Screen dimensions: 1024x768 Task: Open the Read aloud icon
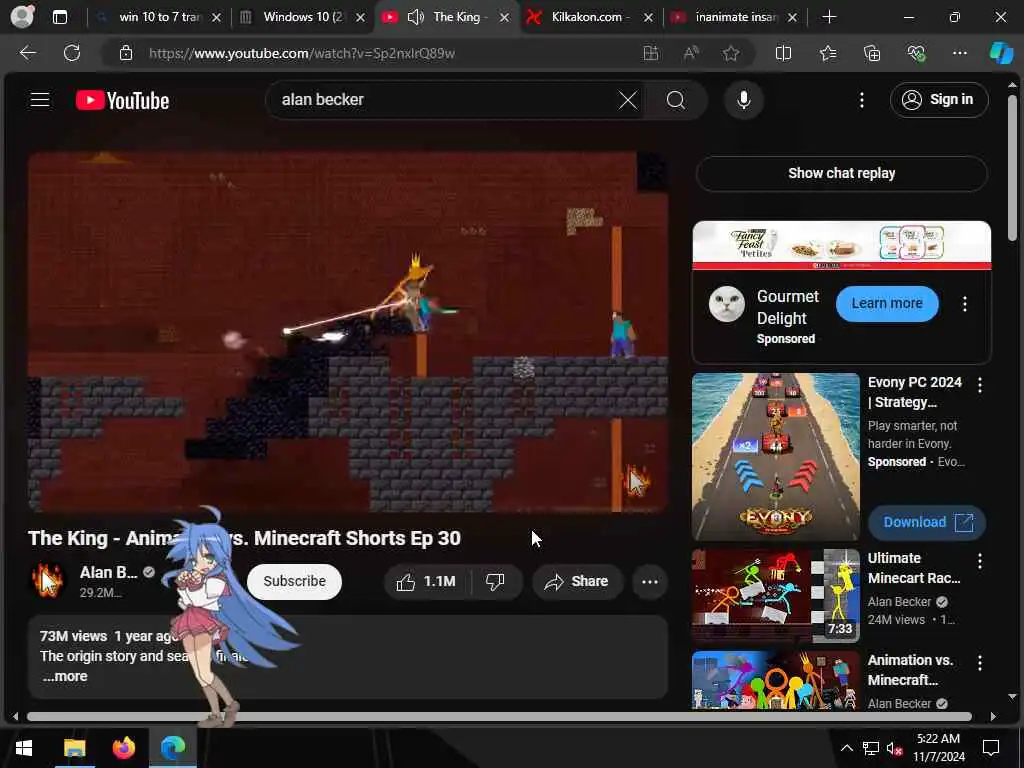tap(691, 53)
